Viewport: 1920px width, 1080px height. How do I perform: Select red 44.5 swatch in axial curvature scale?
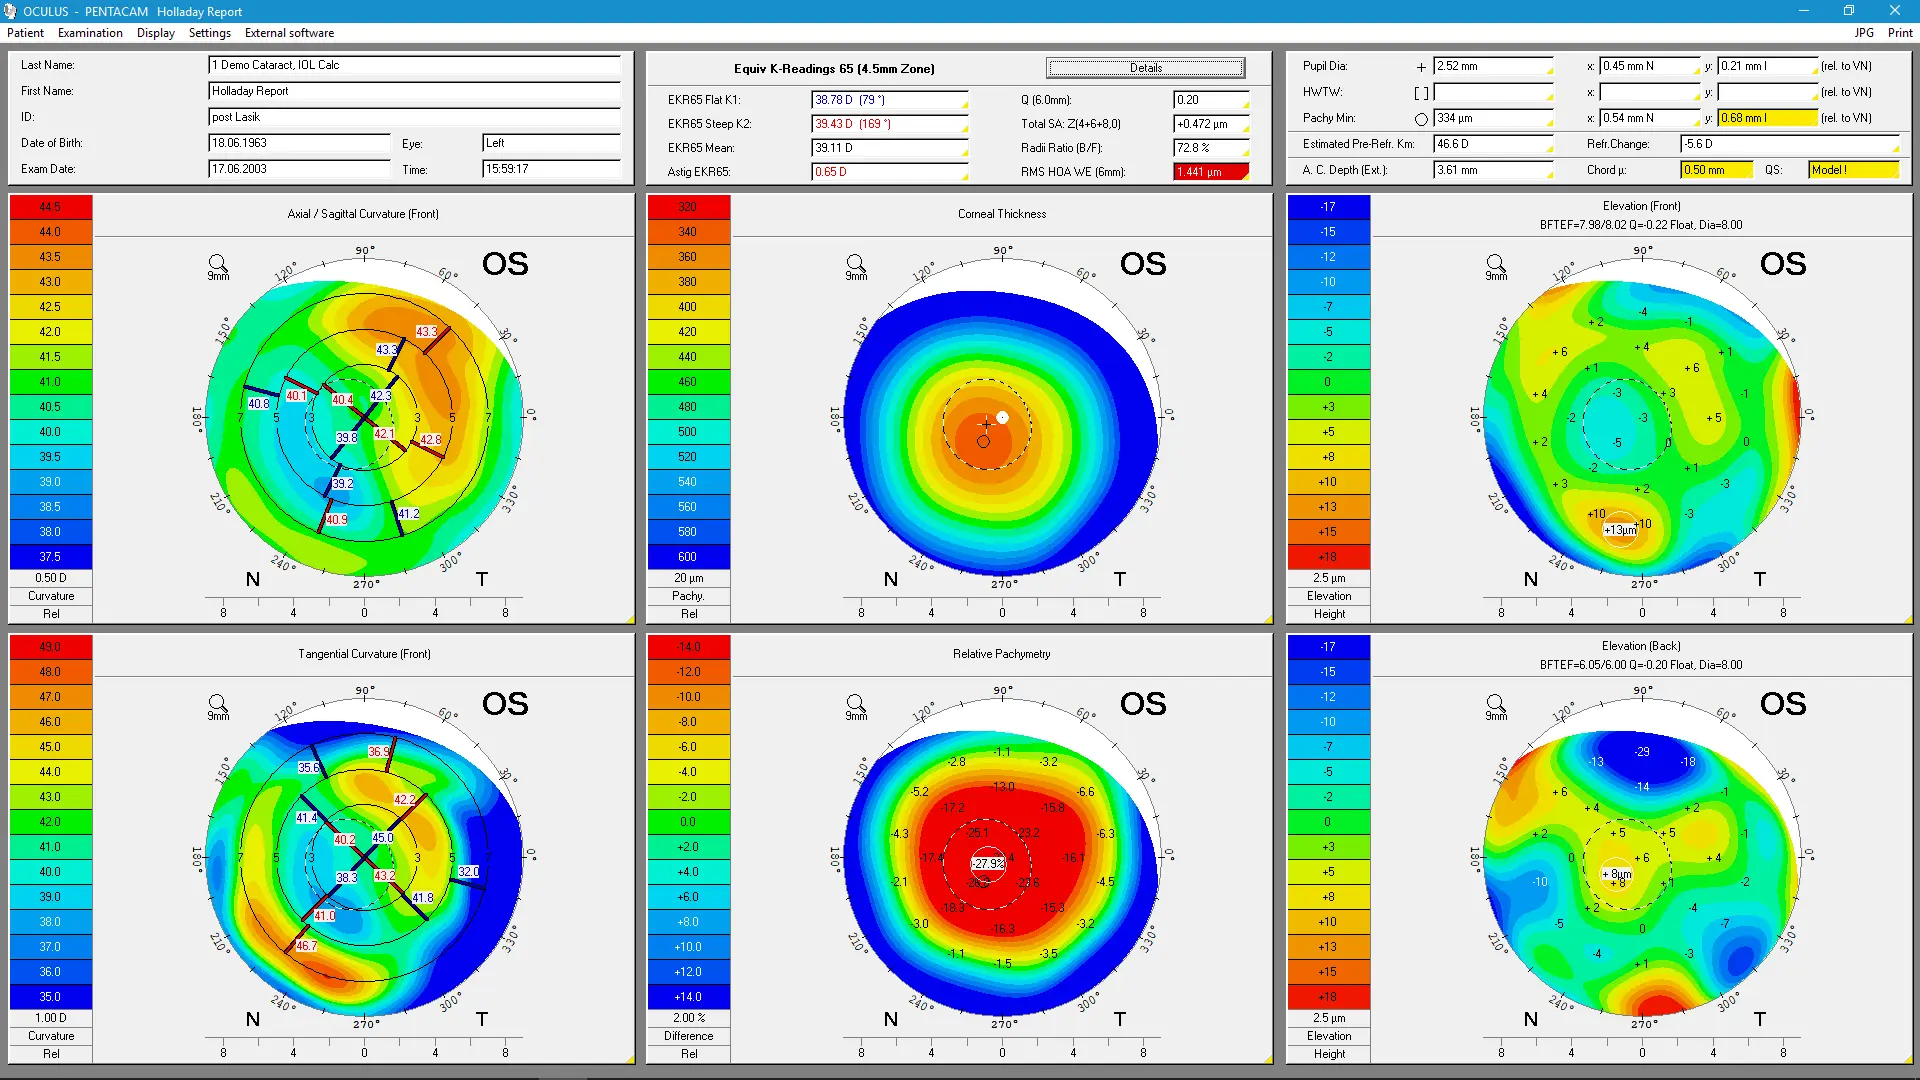coord(51,207)
